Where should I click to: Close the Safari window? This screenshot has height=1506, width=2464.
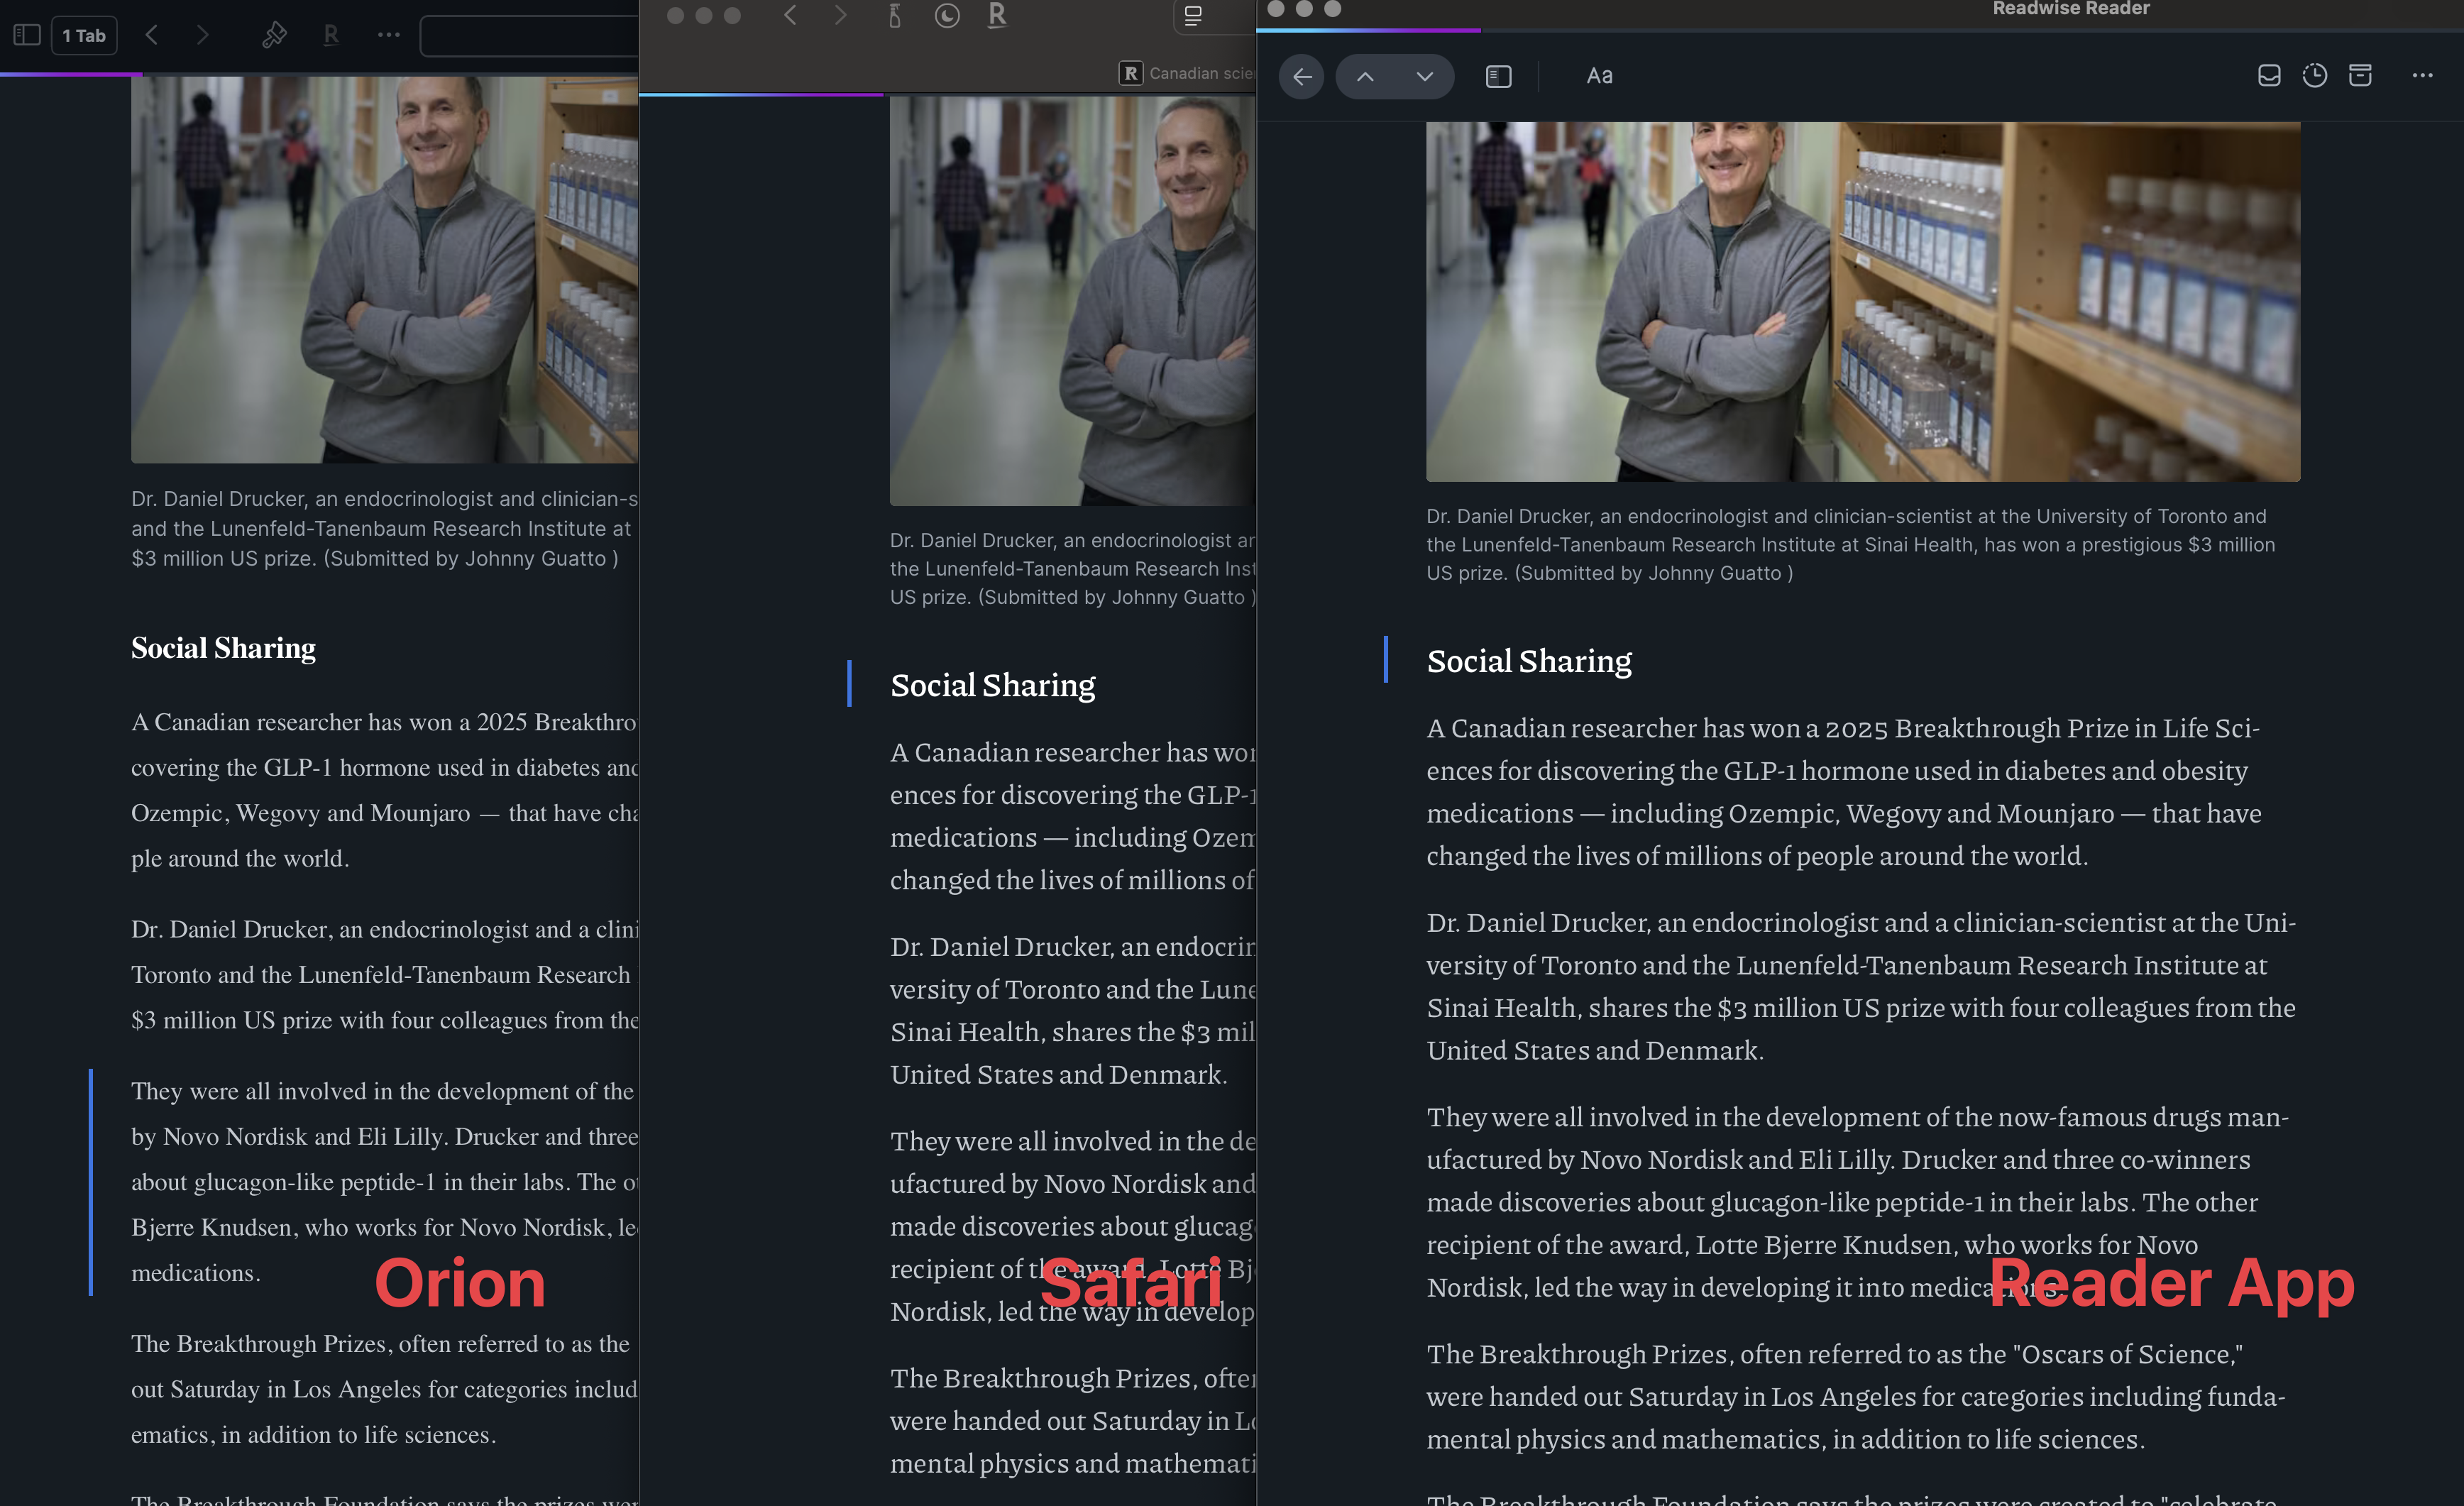pos(675,15)
